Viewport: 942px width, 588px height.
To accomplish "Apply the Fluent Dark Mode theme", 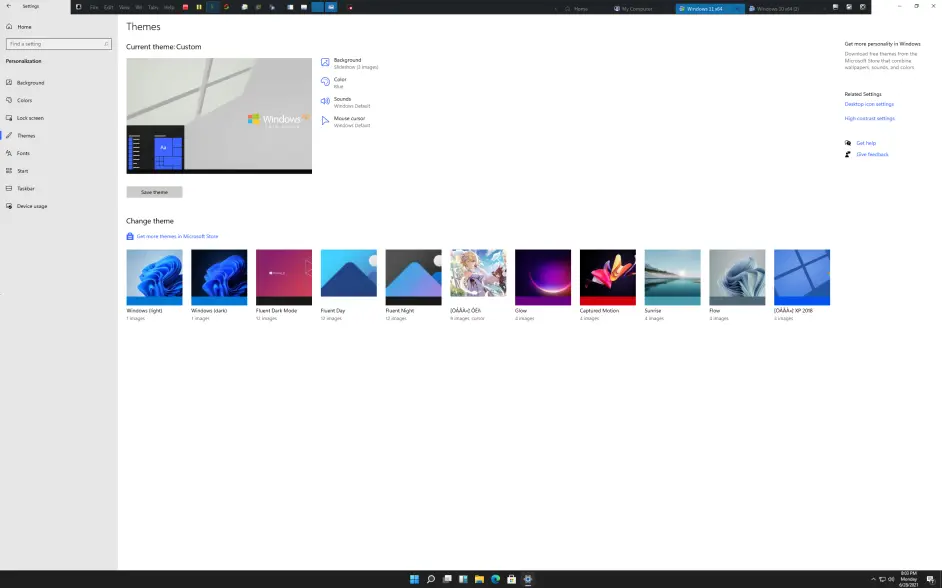I will (284, 277).
